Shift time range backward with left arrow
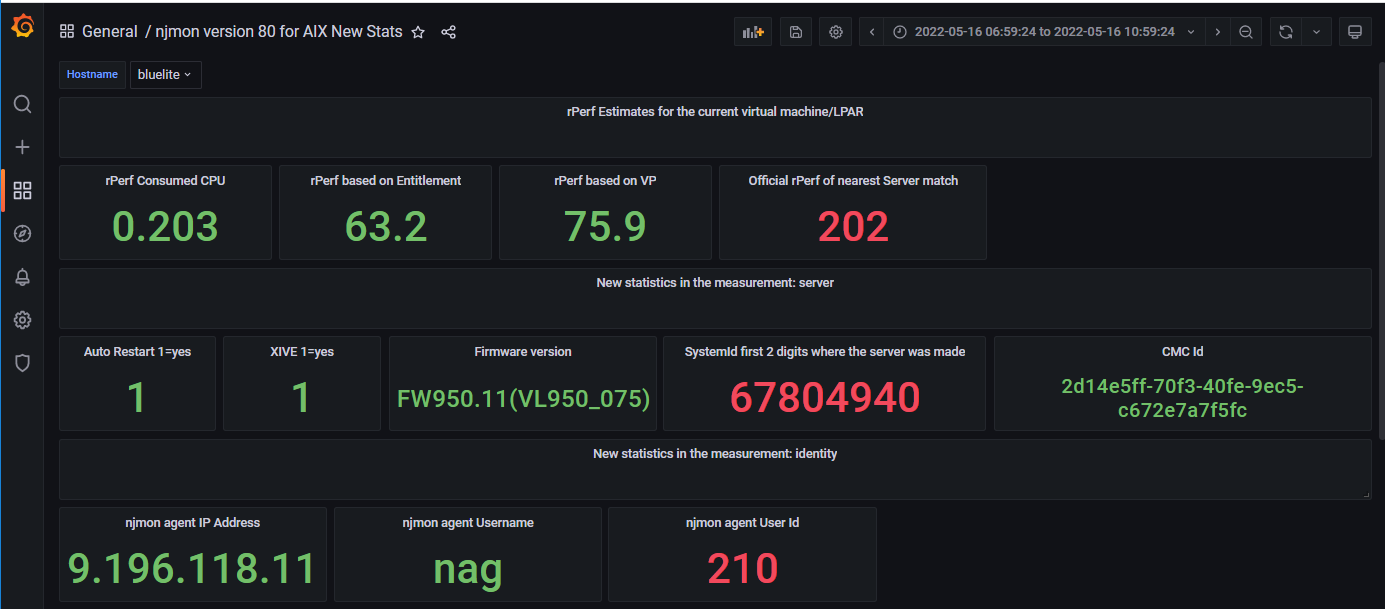The image size is (1385, 609). 872,32
